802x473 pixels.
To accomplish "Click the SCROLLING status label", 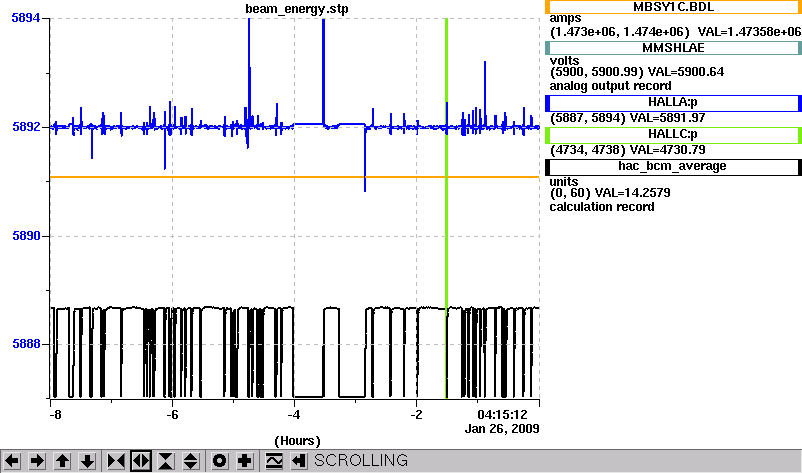I will [x=361, y=461].
